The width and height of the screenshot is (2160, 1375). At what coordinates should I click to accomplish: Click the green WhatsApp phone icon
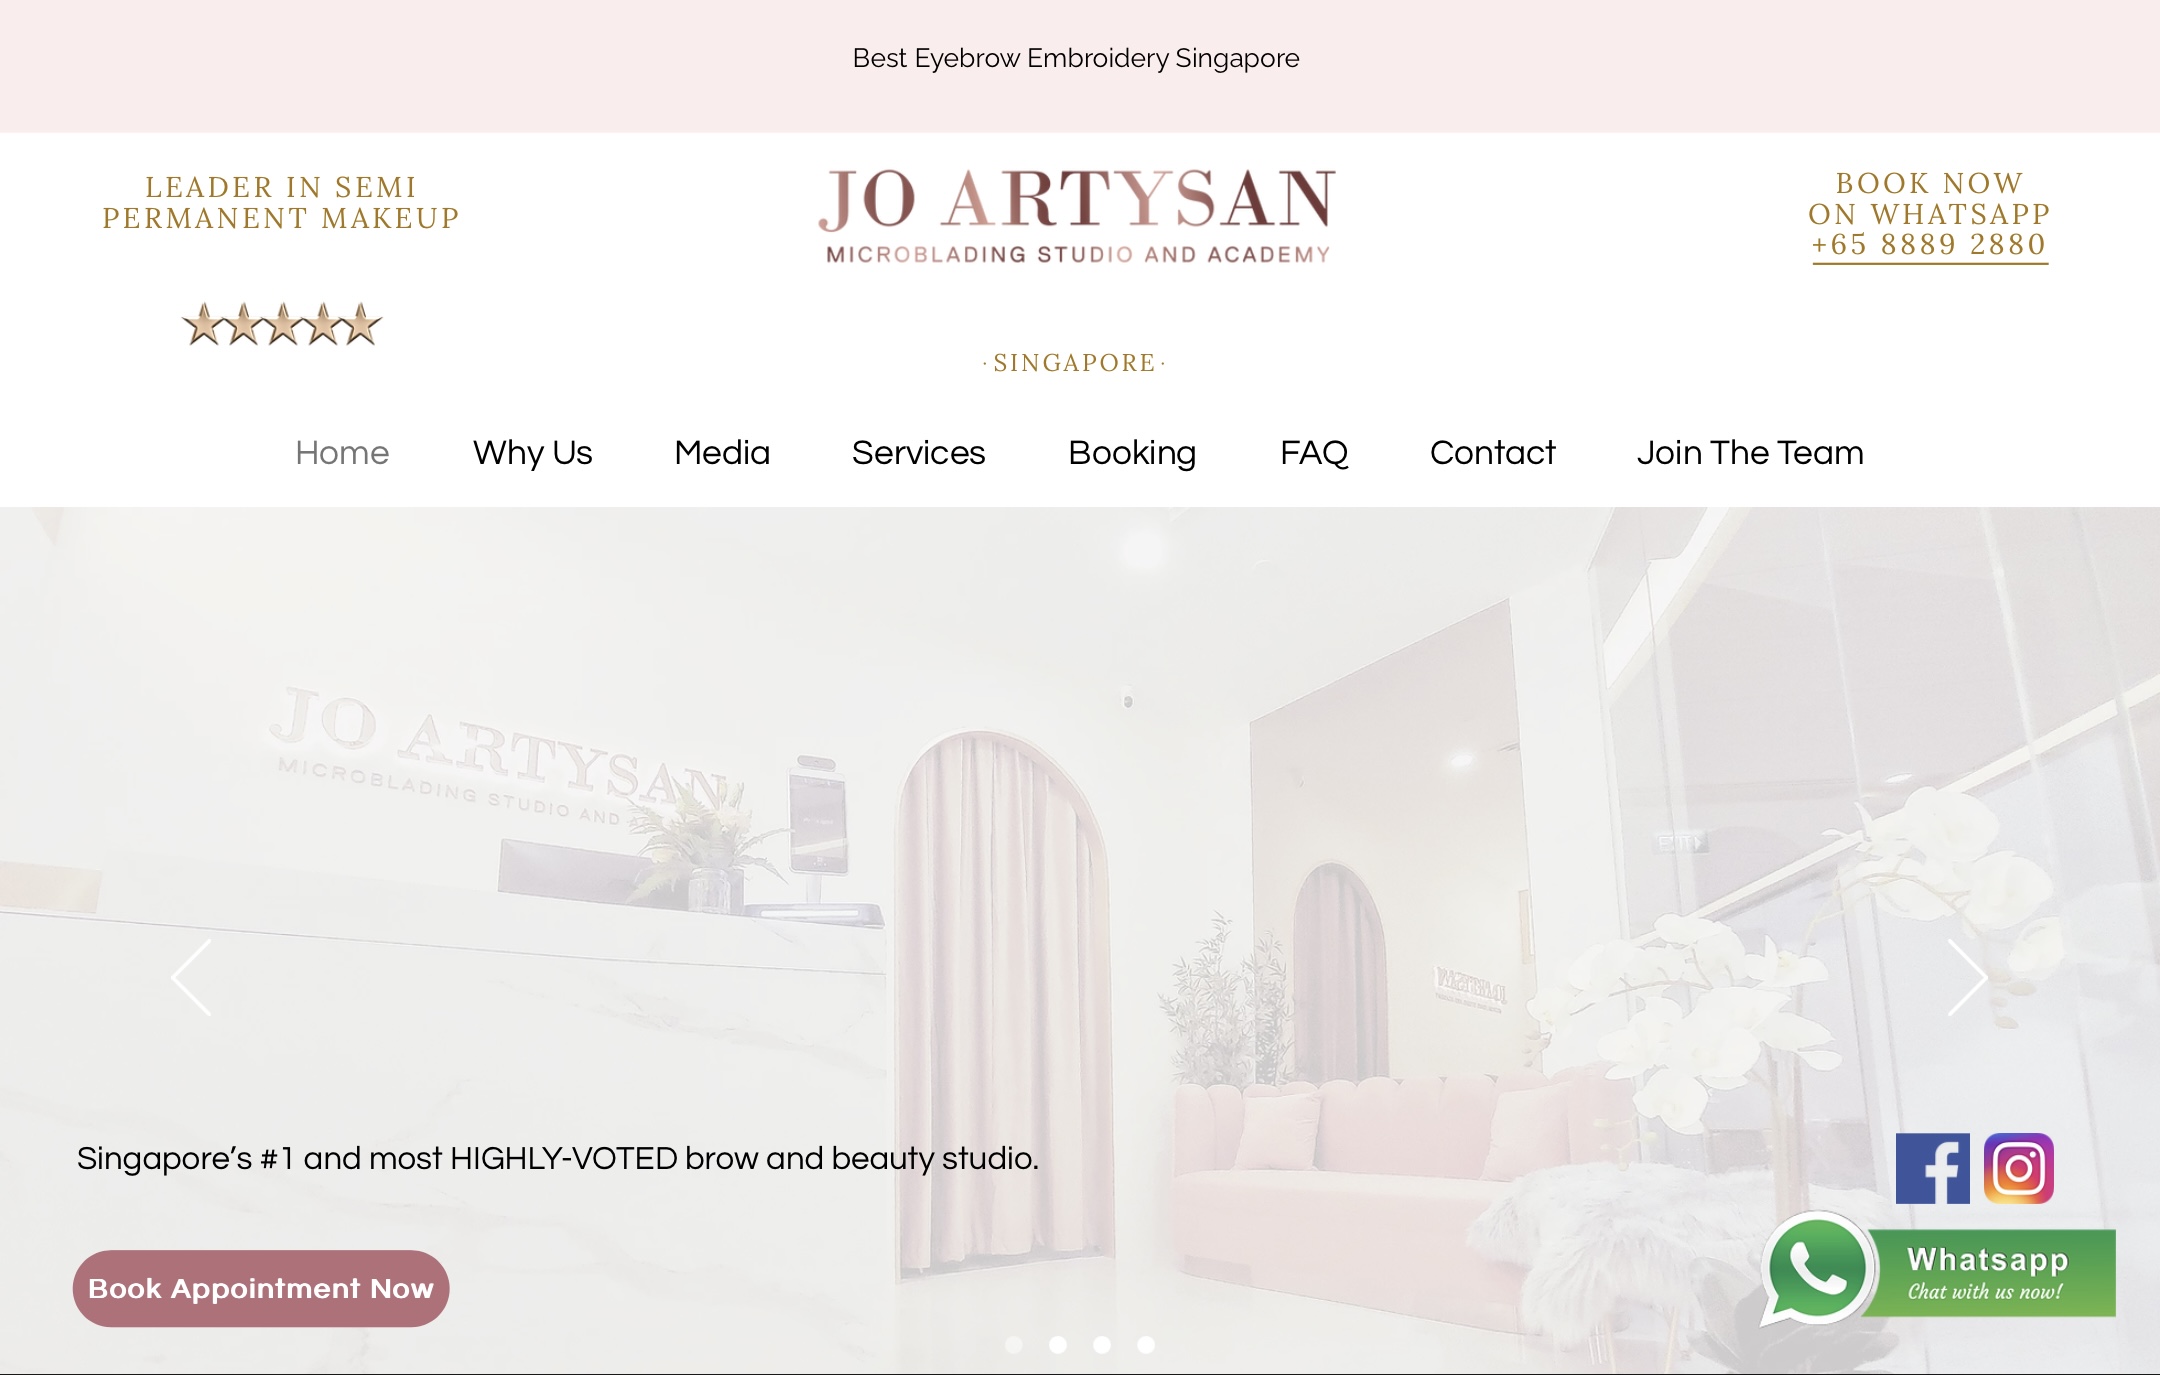click(x=1815, y=1268)
